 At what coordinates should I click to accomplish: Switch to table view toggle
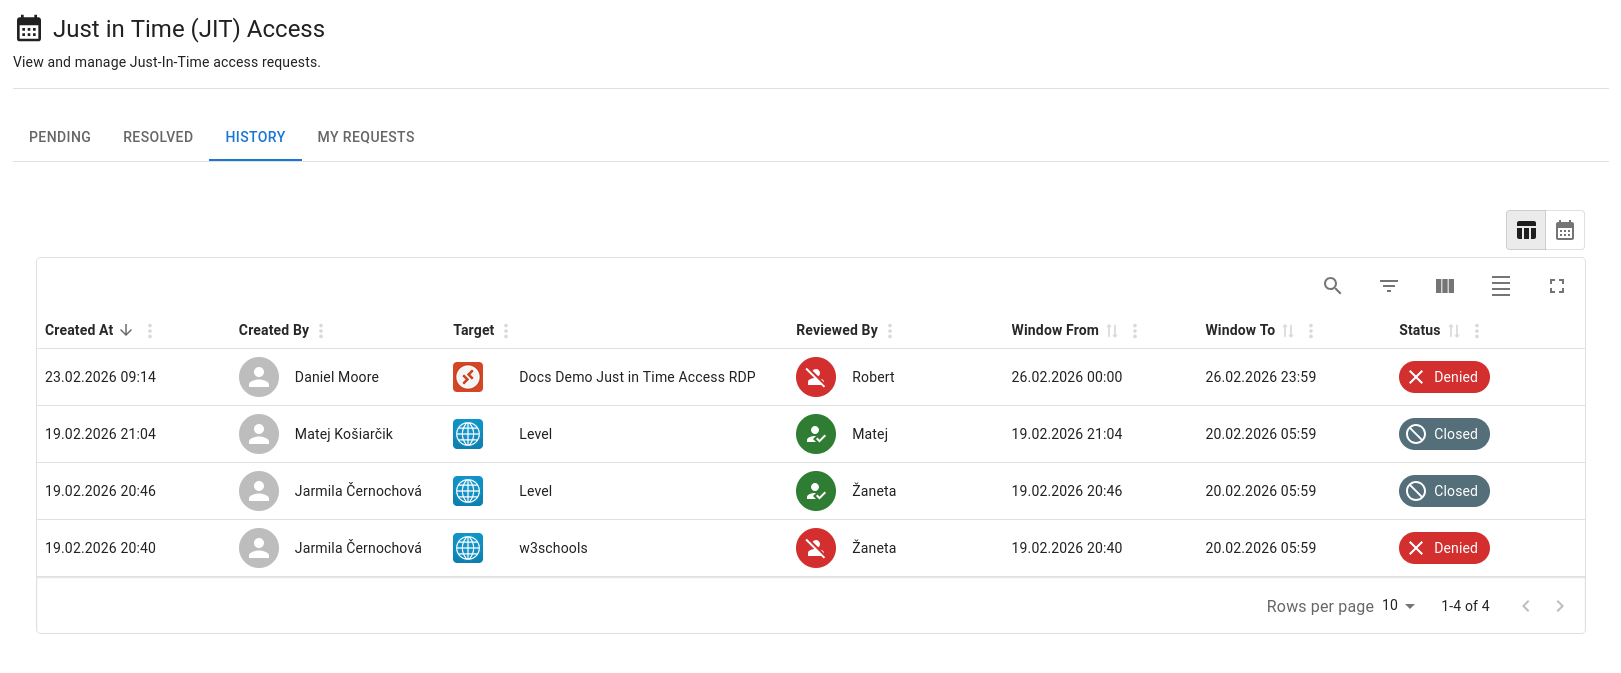[1526, 231]
